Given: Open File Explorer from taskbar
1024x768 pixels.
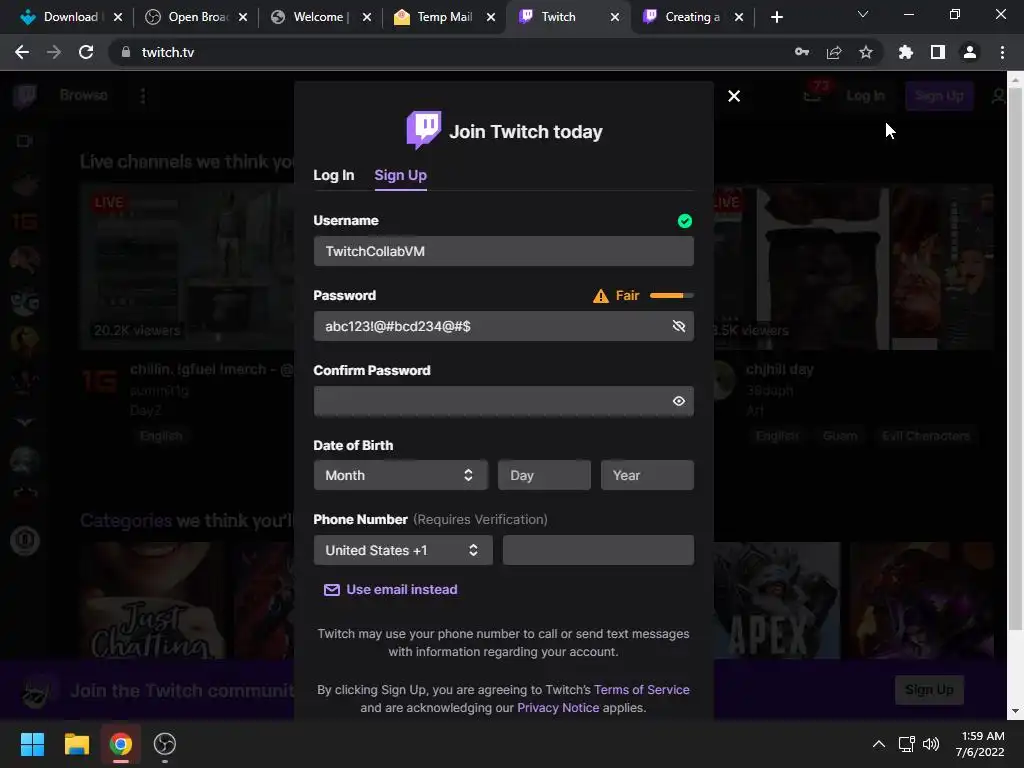Looking at the screenshot, I should tap(76, 744).
